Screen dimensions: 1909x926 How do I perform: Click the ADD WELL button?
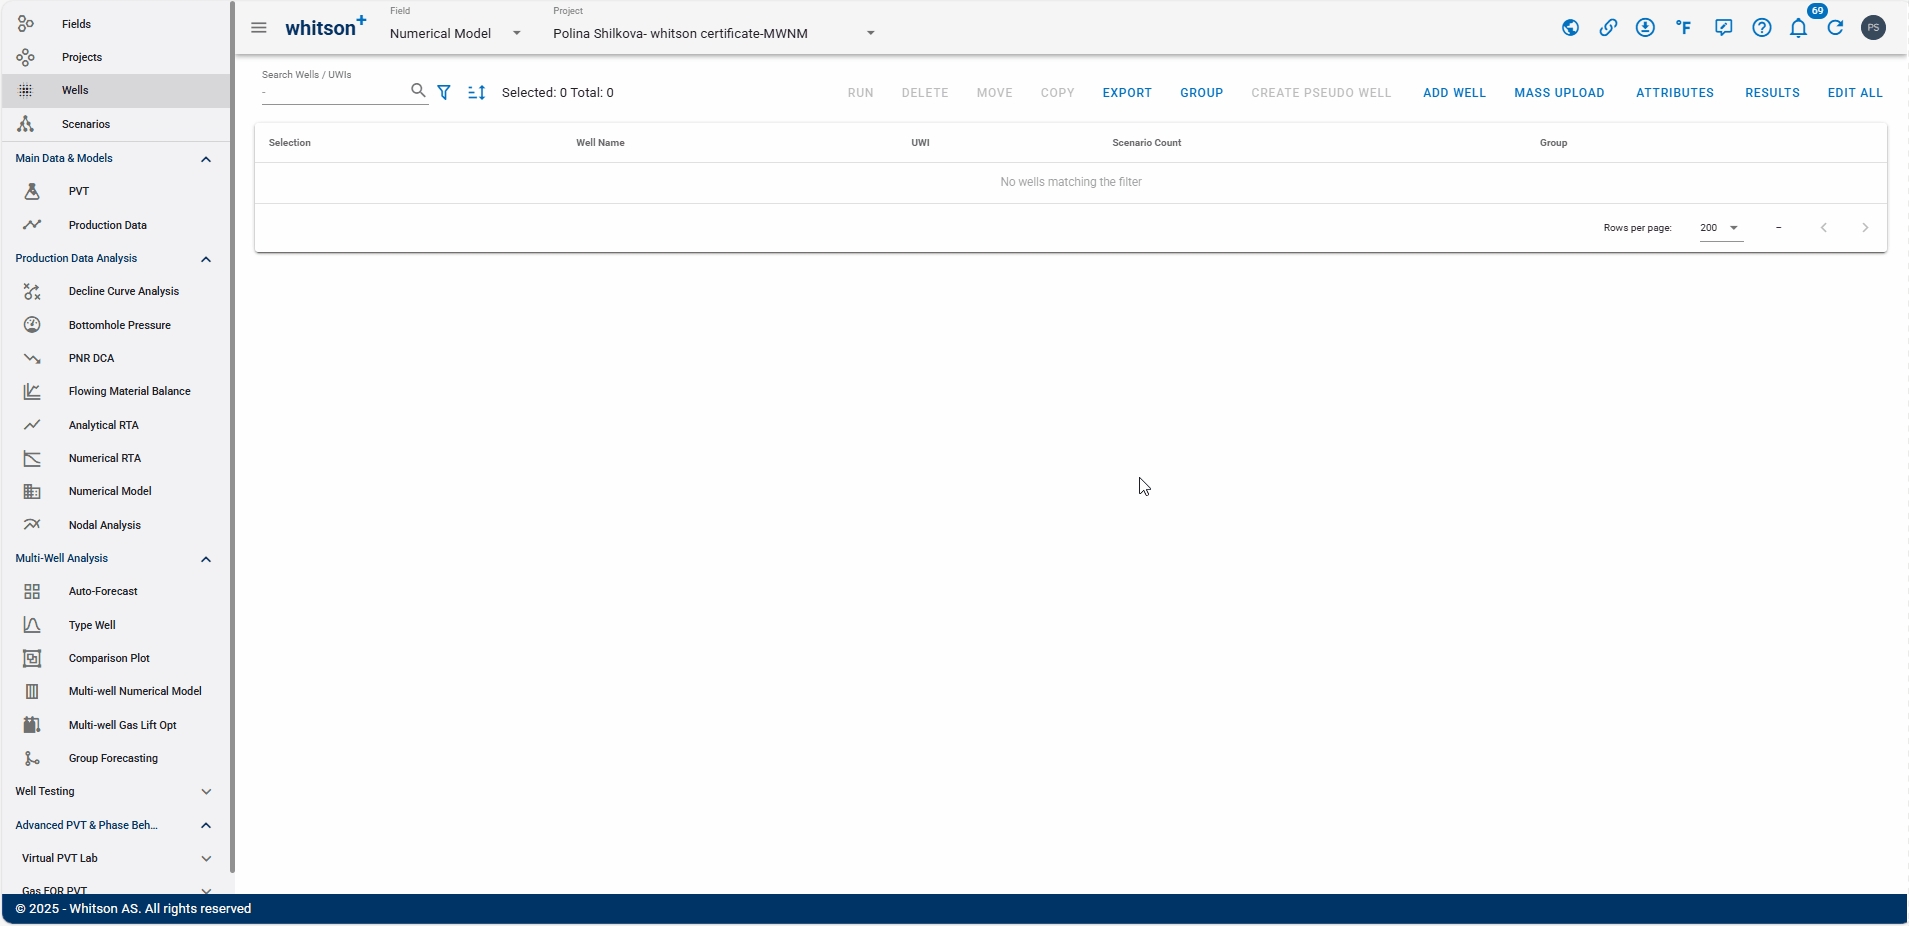(1454, 93)
